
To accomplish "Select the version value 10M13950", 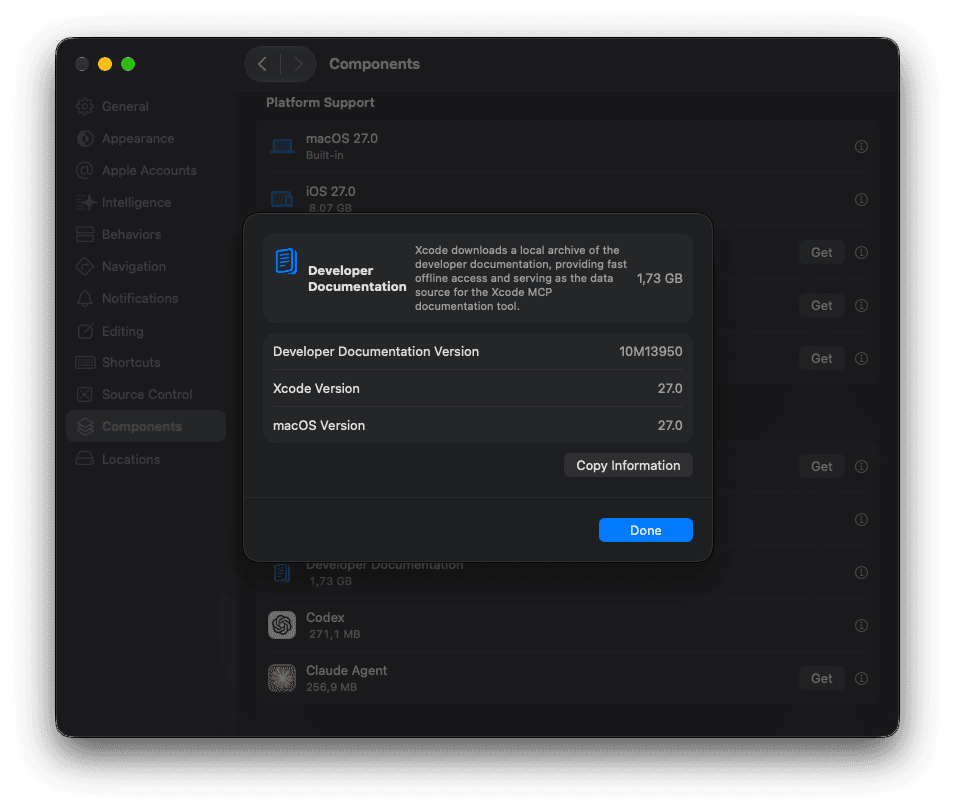I will tap(650, 351).
